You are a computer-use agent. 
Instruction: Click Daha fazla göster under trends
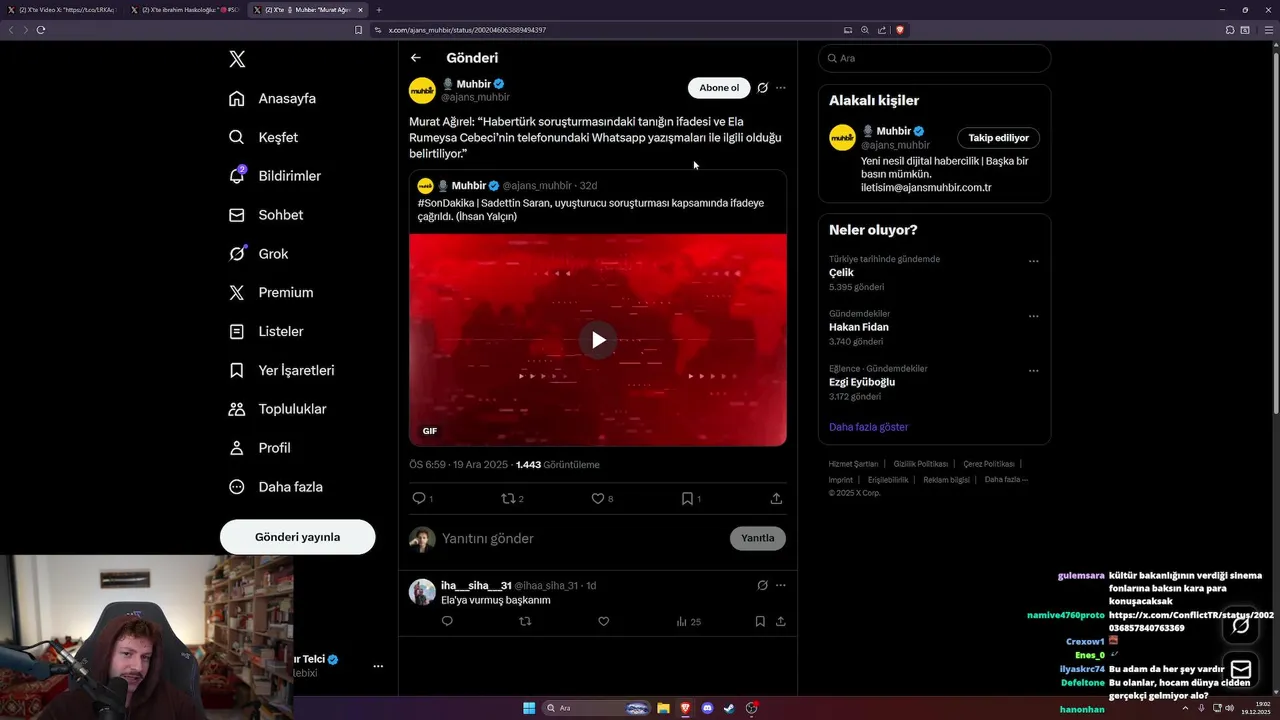pyautogui.click(x=869, y=427)
